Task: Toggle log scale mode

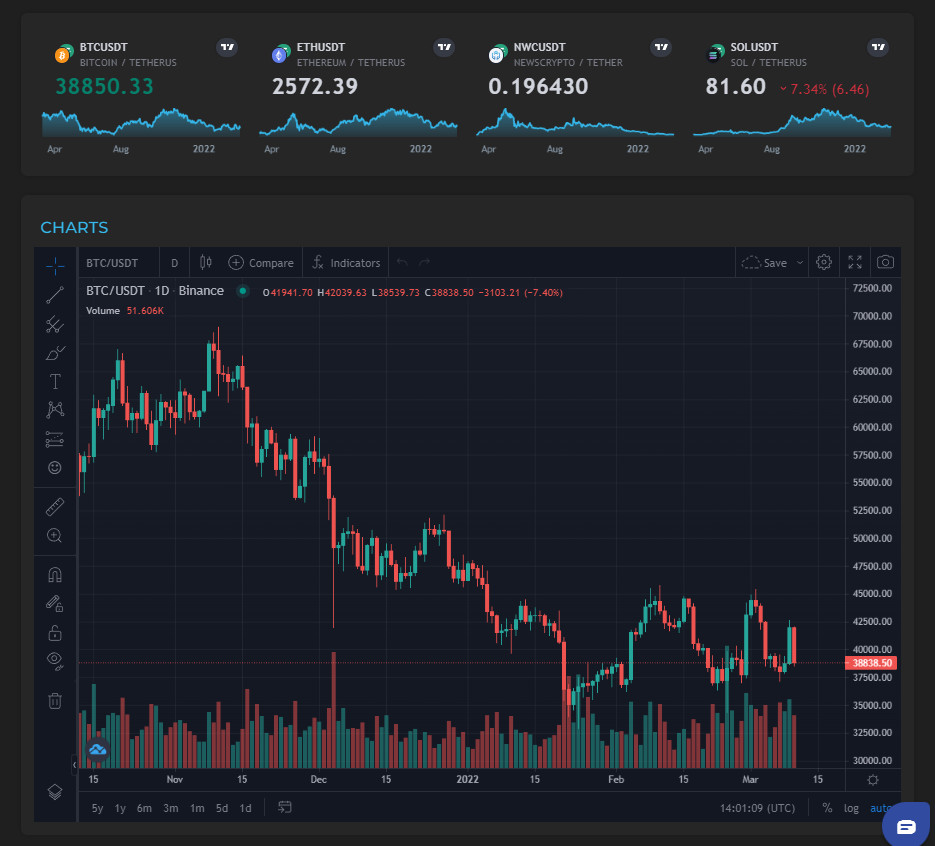Action: (851, 808)
